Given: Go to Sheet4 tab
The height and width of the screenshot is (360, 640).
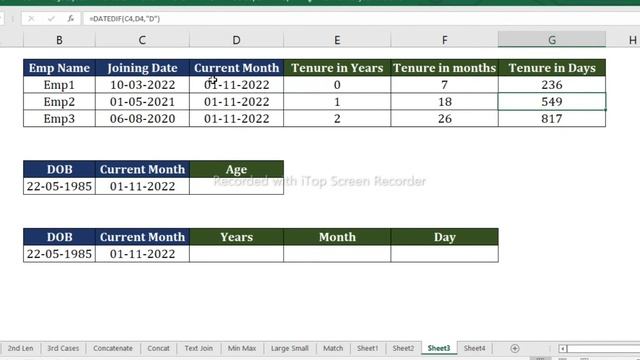Looking at the screenshot, I should [x=475, y=348].
